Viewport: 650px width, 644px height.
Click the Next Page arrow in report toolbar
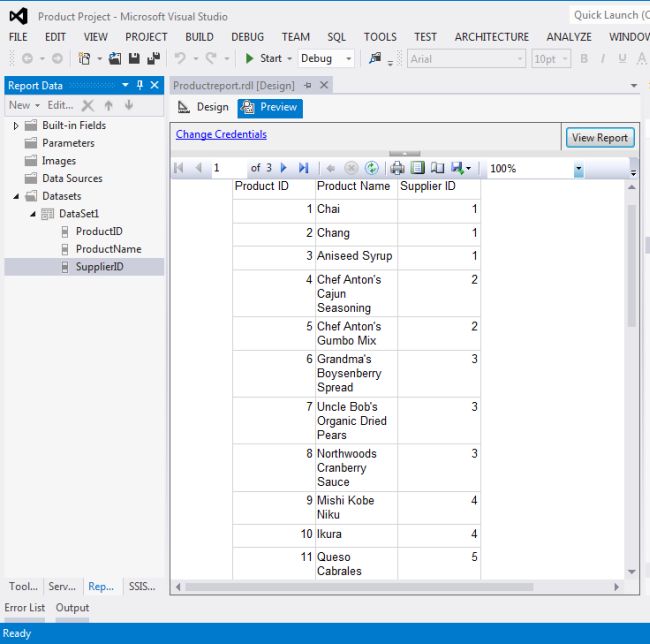[284, 168]
